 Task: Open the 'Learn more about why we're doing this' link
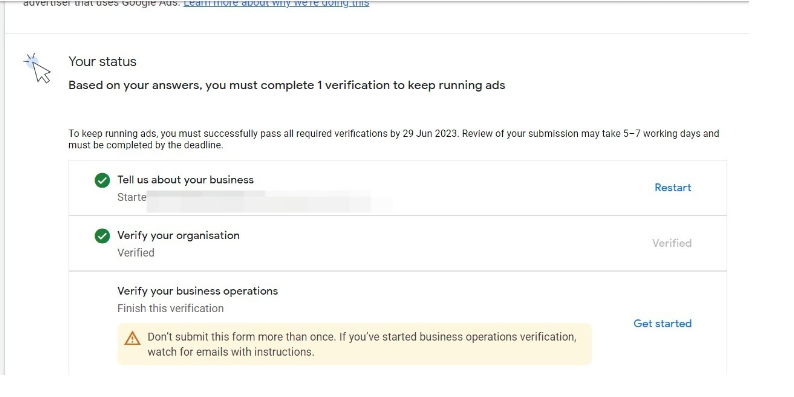tap(276, 4)
